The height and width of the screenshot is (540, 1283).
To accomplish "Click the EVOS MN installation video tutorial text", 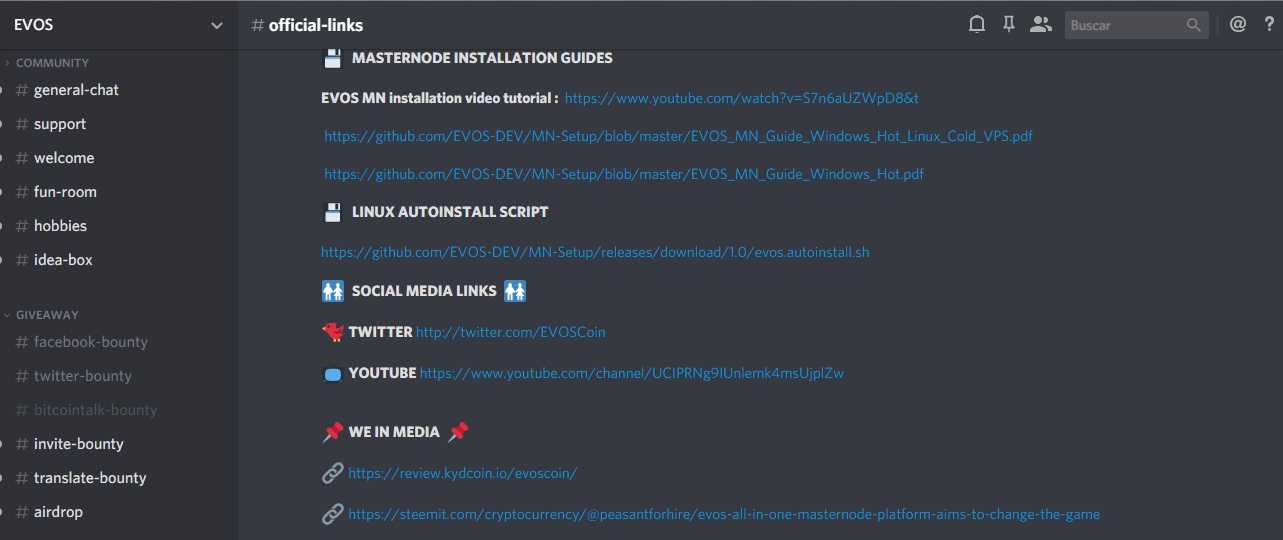I will pyautogui.click(x=440, y=98).
